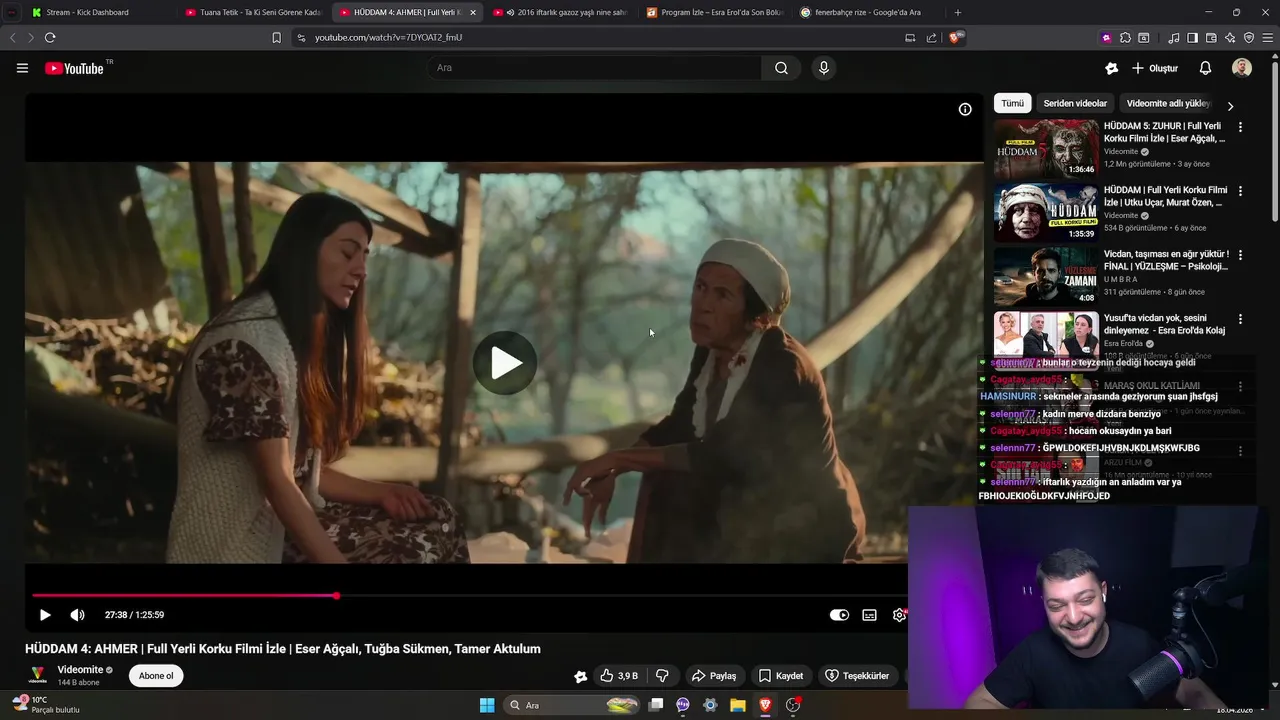Share the page via the address bar share icon
This screenshot has height=720, width=1280.
pyautogui.click(x=932, y=38)
